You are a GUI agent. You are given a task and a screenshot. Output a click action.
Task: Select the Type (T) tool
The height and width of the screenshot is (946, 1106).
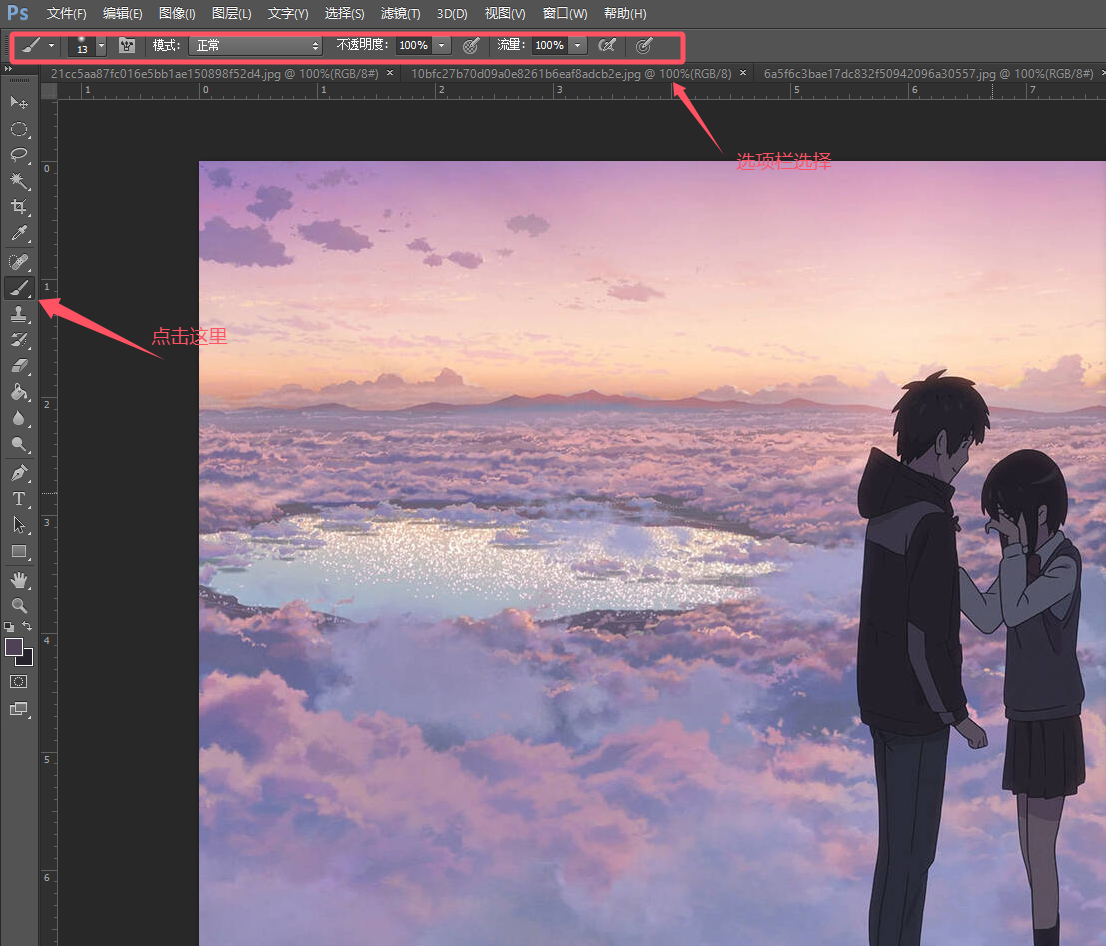19,499
